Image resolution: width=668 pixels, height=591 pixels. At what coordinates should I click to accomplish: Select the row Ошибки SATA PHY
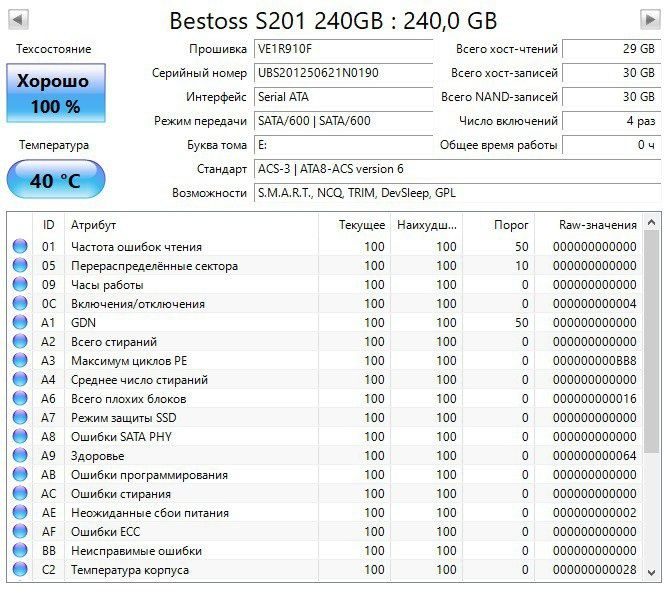point(325,436)
